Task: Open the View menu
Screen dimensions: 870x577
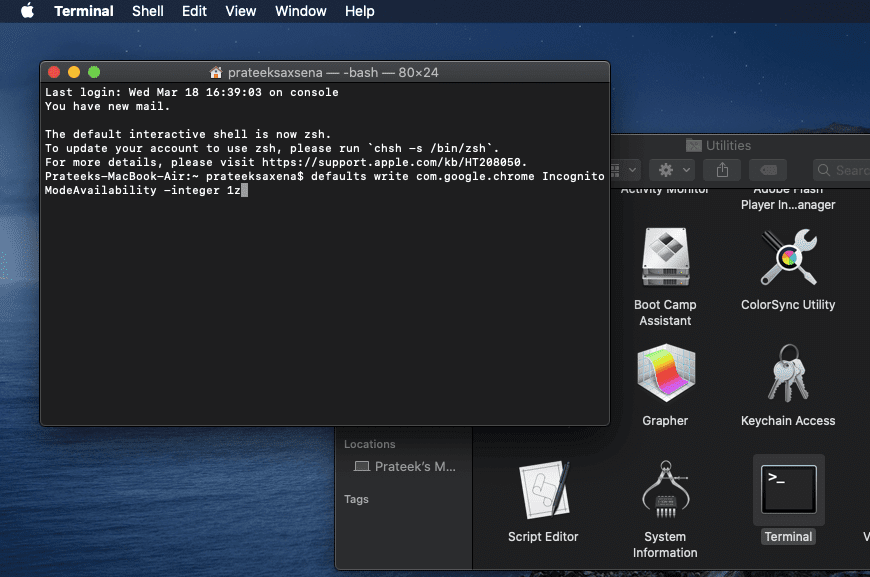Action: point(240,11)
